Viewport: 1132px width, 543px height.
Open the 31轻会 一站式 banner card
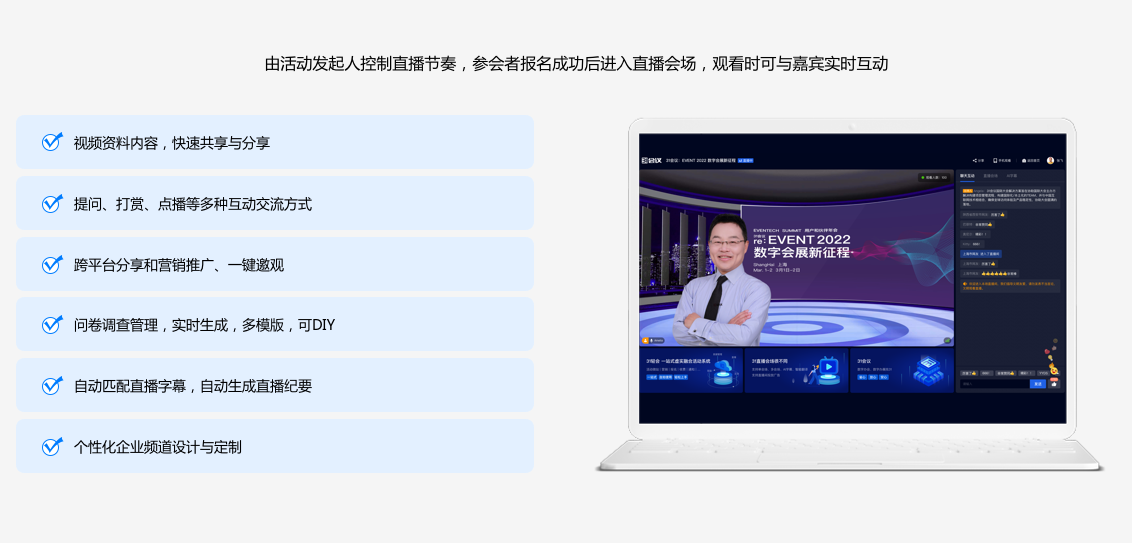point(691,370)
